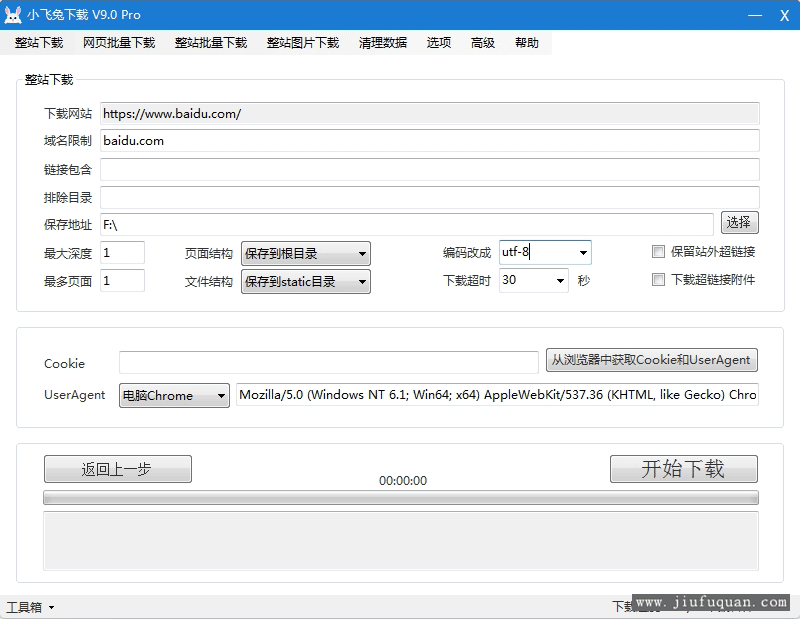Click the 最大深度 value field
This screenshot has width=800, height=619.
click(122, 253)
